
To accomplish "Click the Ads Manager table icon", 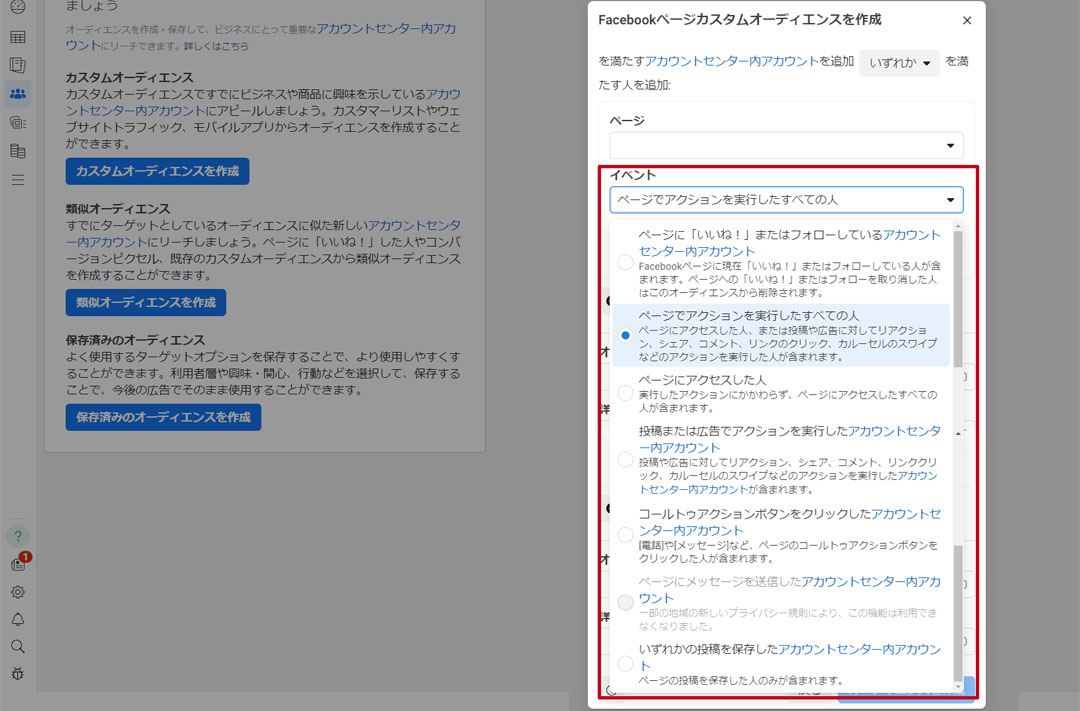I will [x=17, y=38].
